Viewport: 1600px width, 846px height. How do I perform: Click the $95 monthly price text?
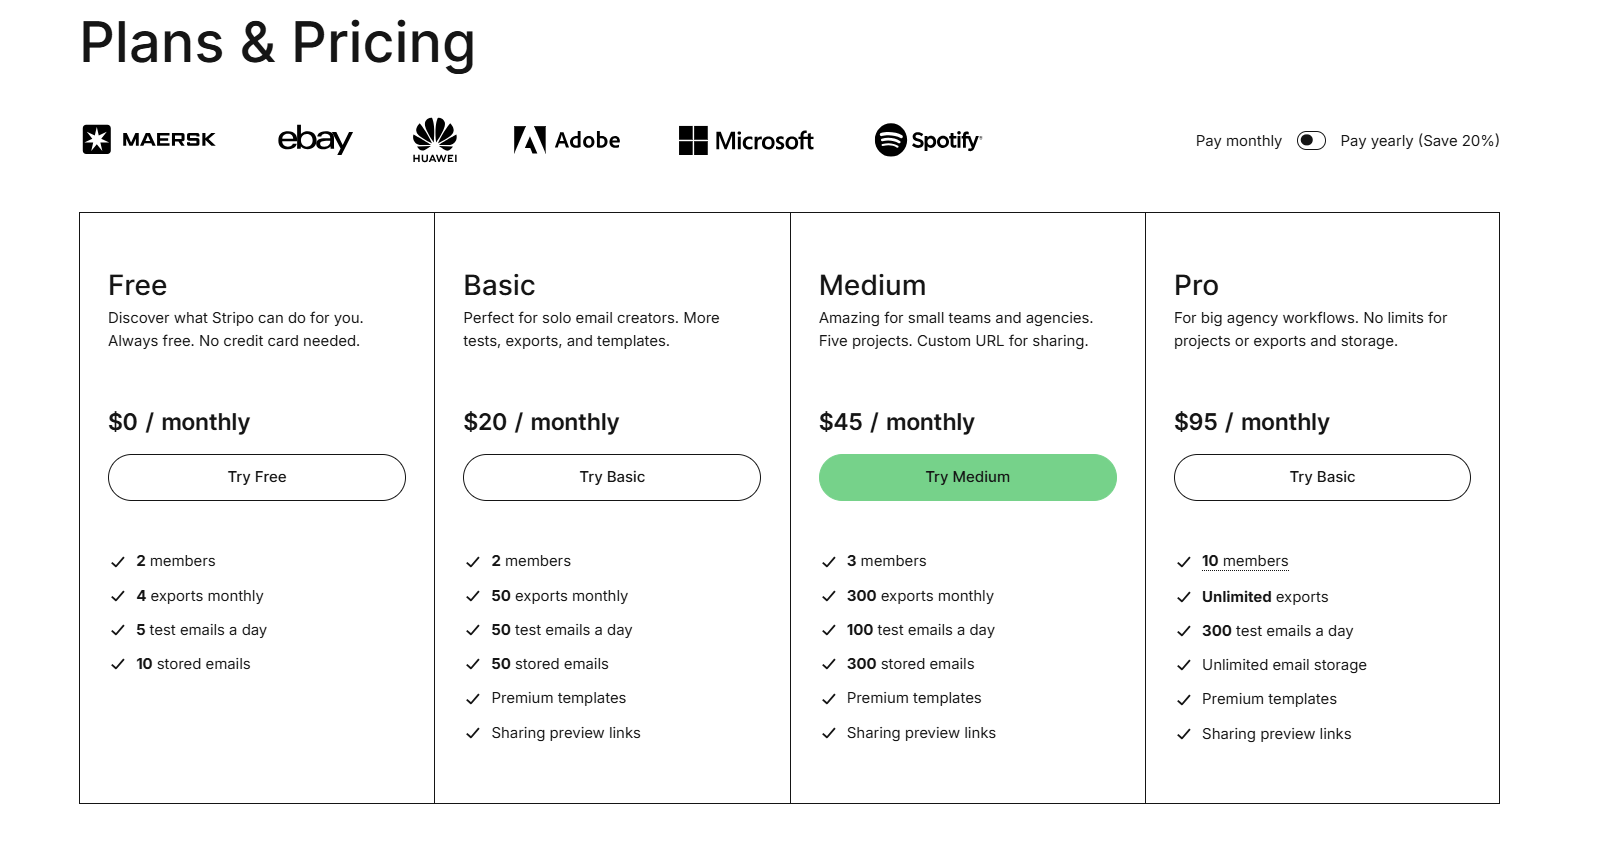(x=1251, y=421)
